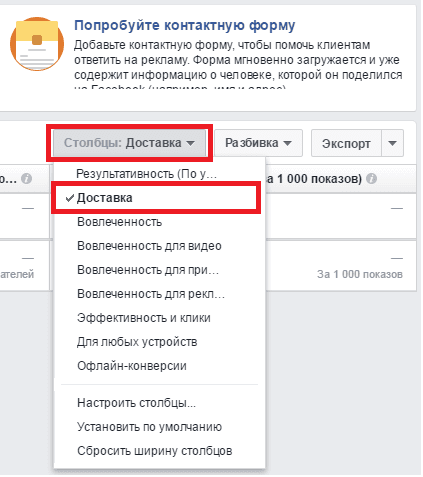Click info icon next to '1 000 показов' header
Viewport: 423px width, 477px height.
(x=372, y=179)
